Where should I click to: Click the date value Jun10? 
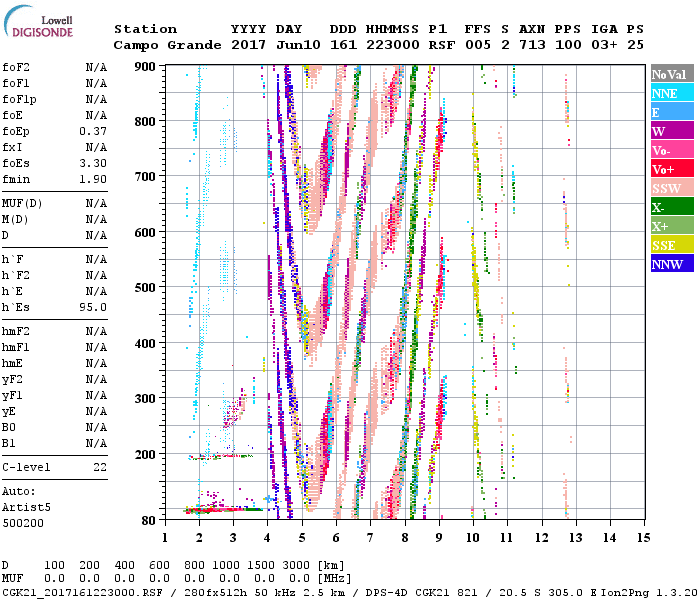pos(298,45)
